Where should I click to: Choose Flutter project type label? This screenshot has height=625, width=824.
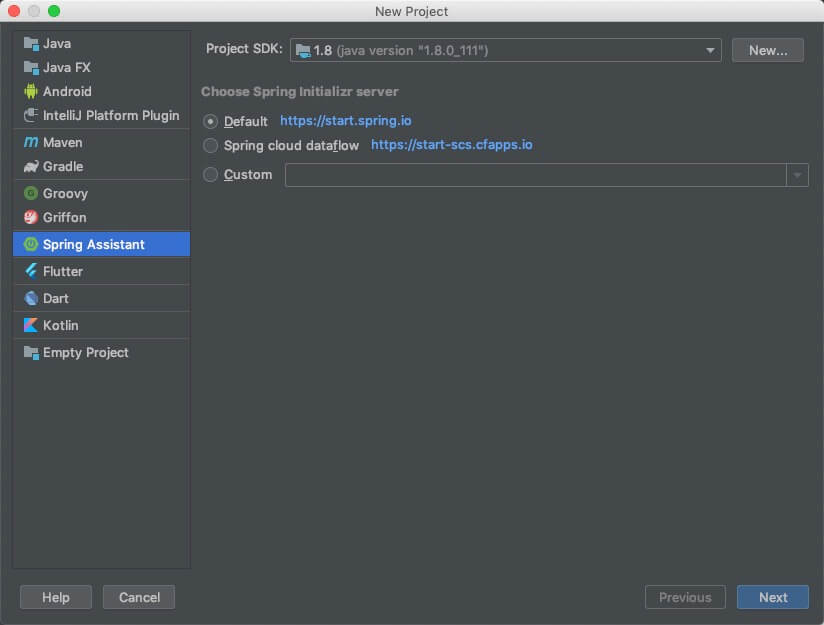click(x=63, y=271)
